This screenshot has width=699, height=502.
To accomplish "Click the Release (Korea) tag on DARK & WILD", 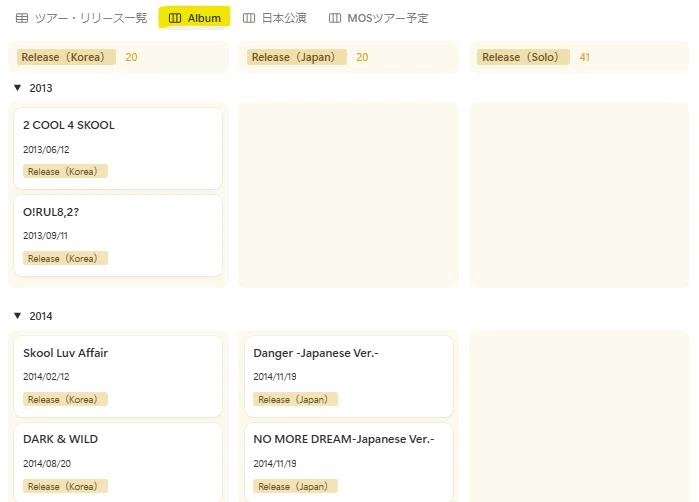I will (65, 486).
